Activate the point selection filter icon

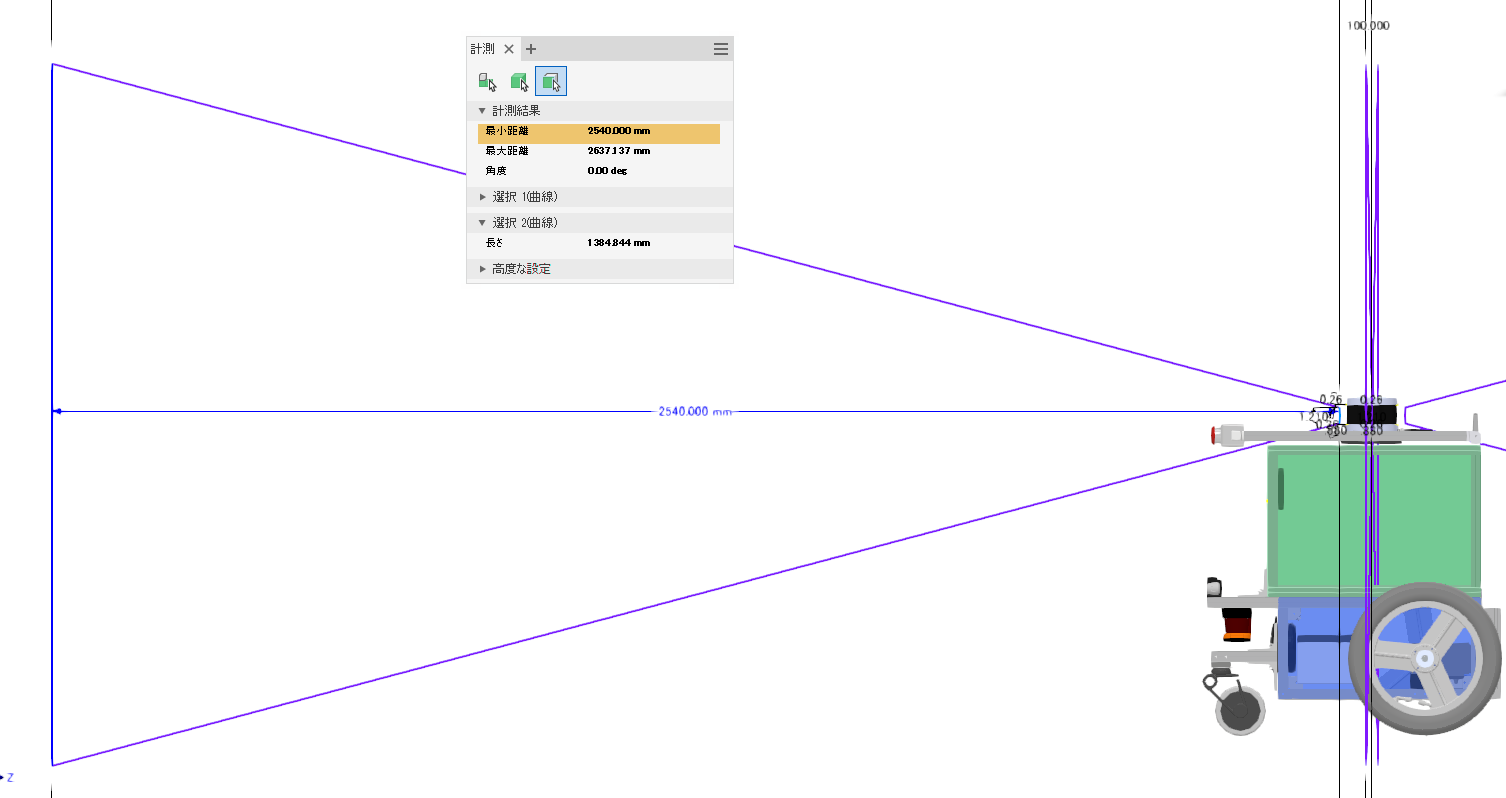click(488, 81)
